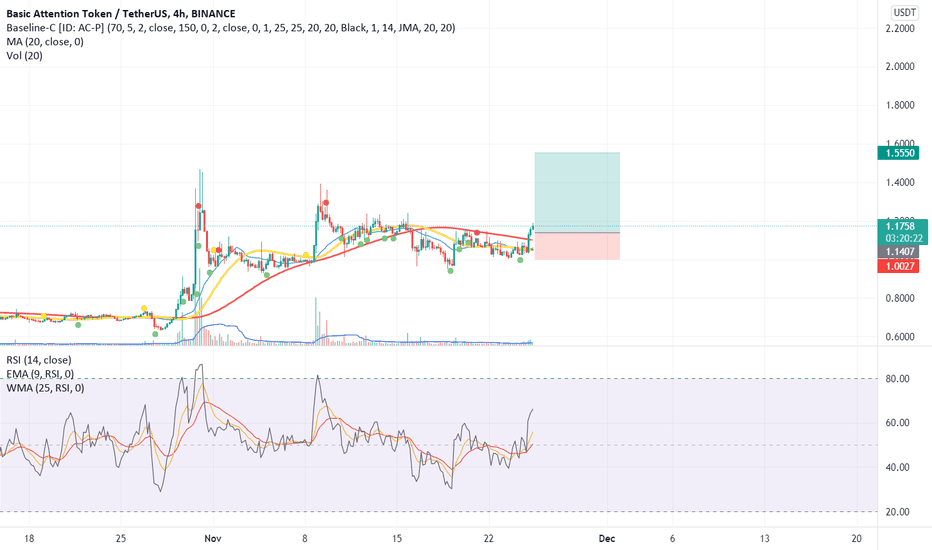Screen dimensions: 932x550
Task: Click the 13 date label on time axis
Action: point(764,539)
